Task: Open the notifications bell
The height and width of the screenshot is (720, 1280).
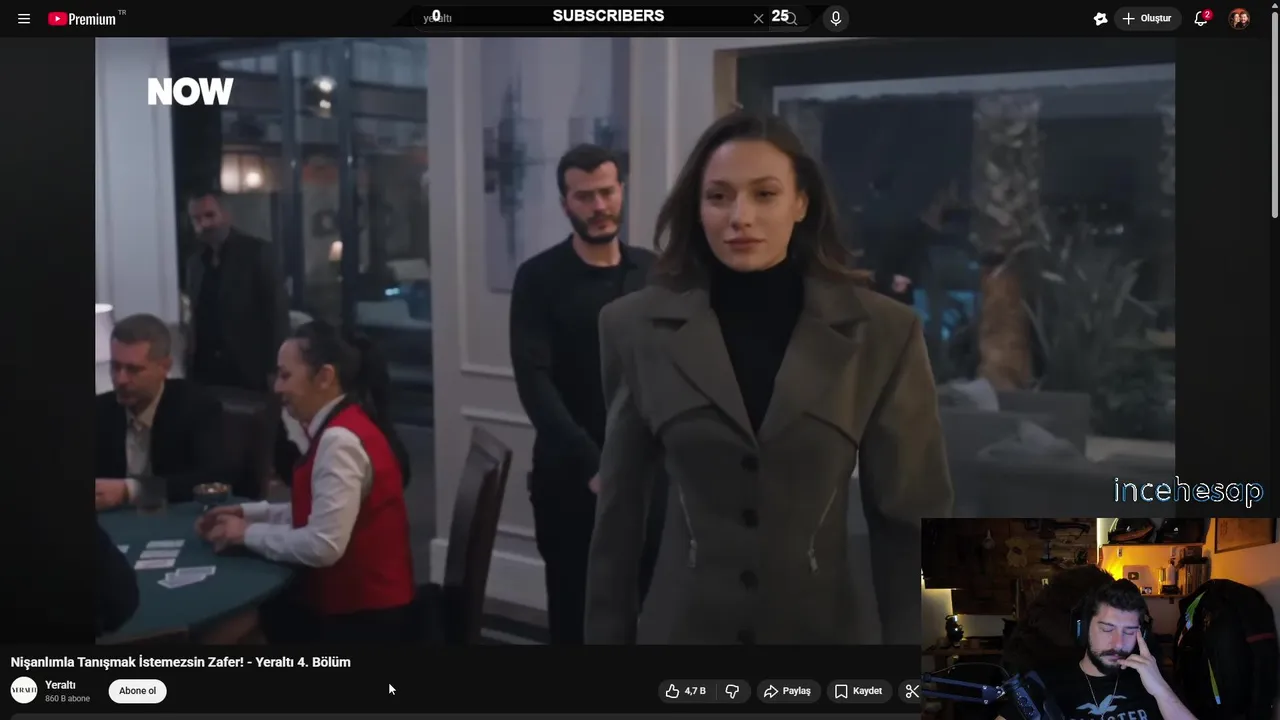Action: point(1201,19)
